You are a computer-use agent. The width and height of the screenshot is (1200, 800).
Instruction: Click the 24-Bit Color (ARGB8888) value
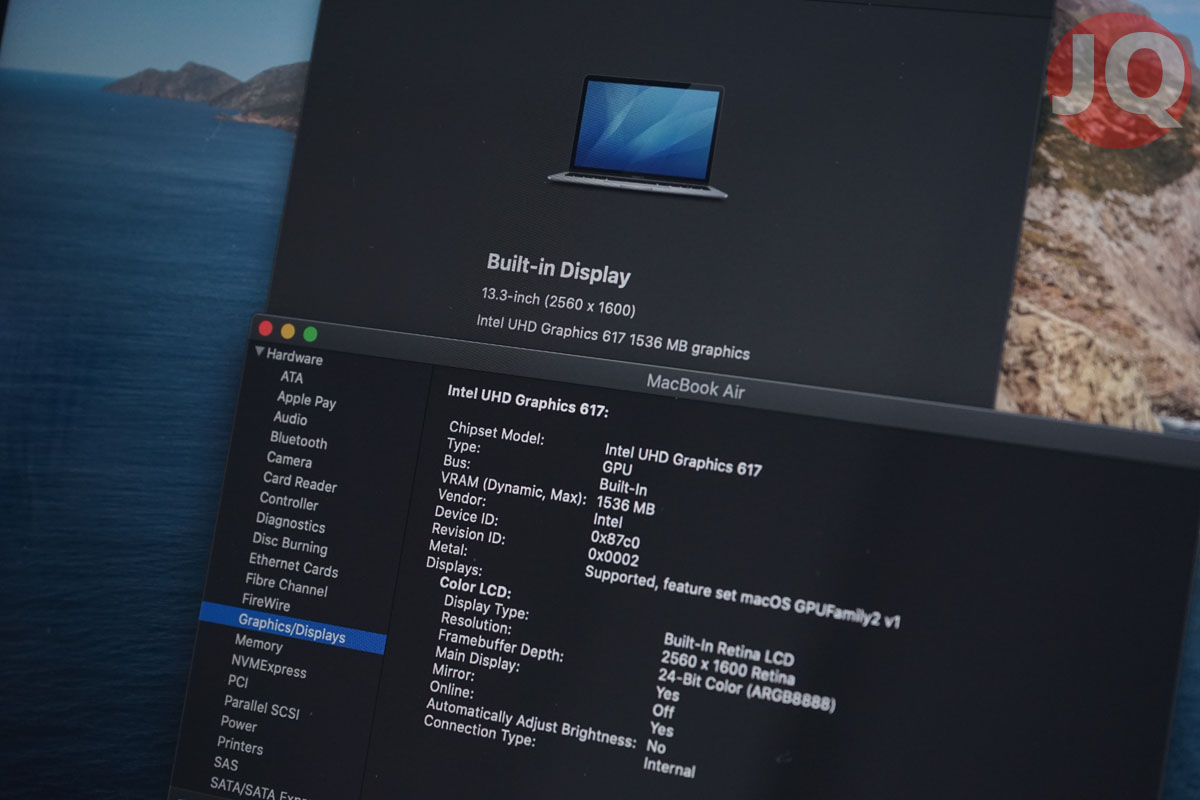click(x=746, y=689)
